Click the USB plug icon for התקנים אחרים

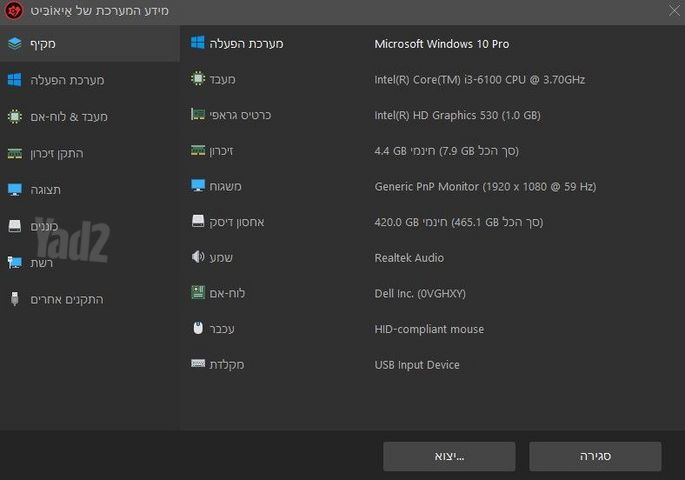tap(14, 299)
